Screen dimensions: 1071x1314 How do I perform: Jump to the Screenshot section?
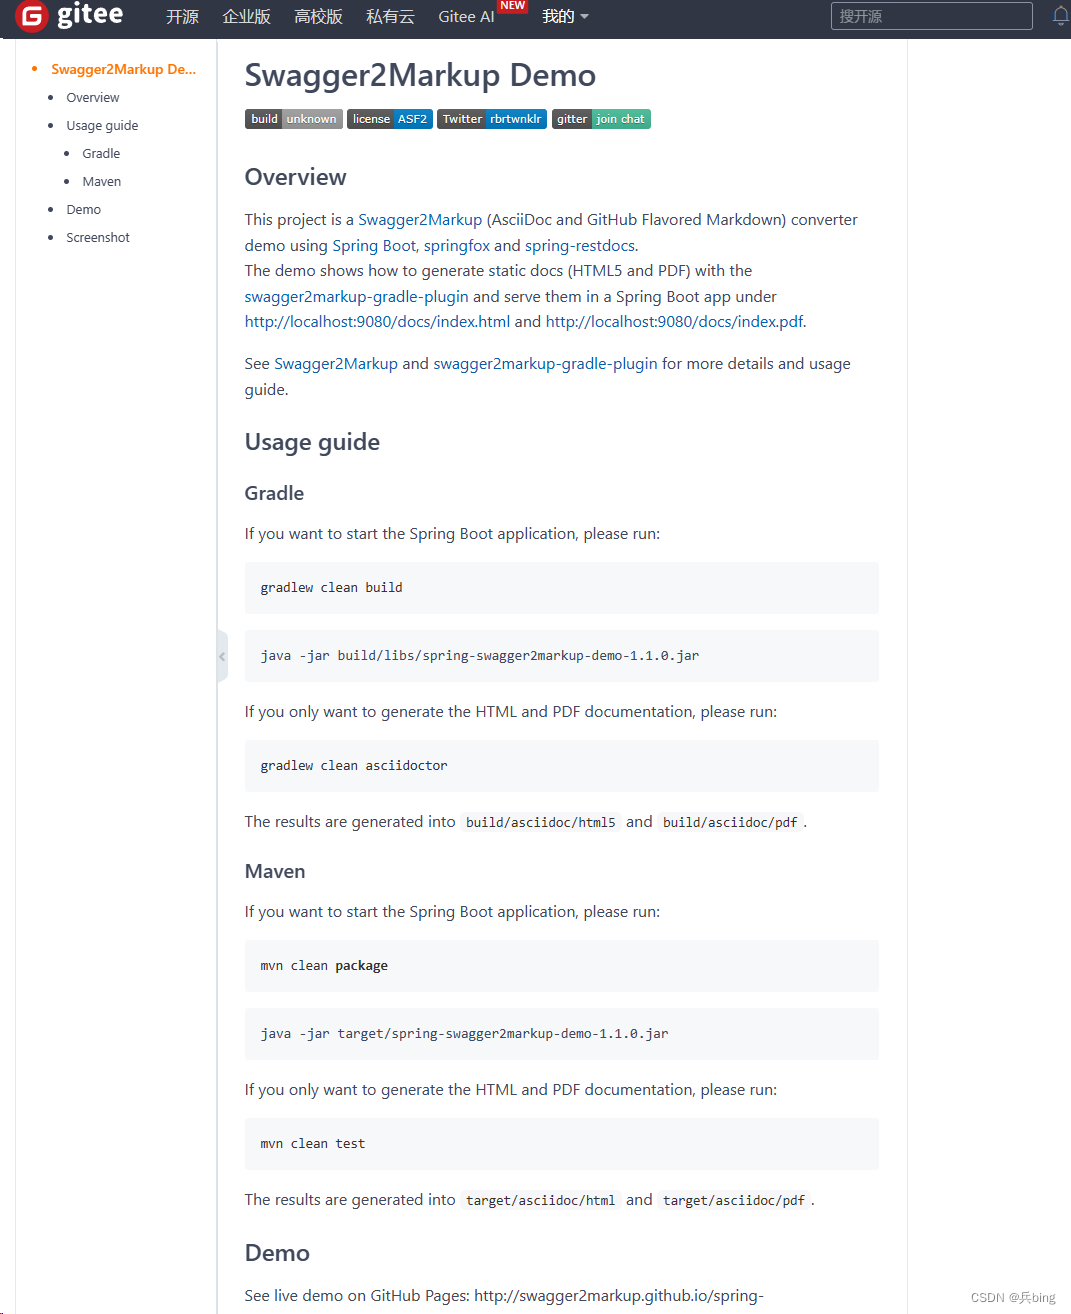(x=97, y=237)
